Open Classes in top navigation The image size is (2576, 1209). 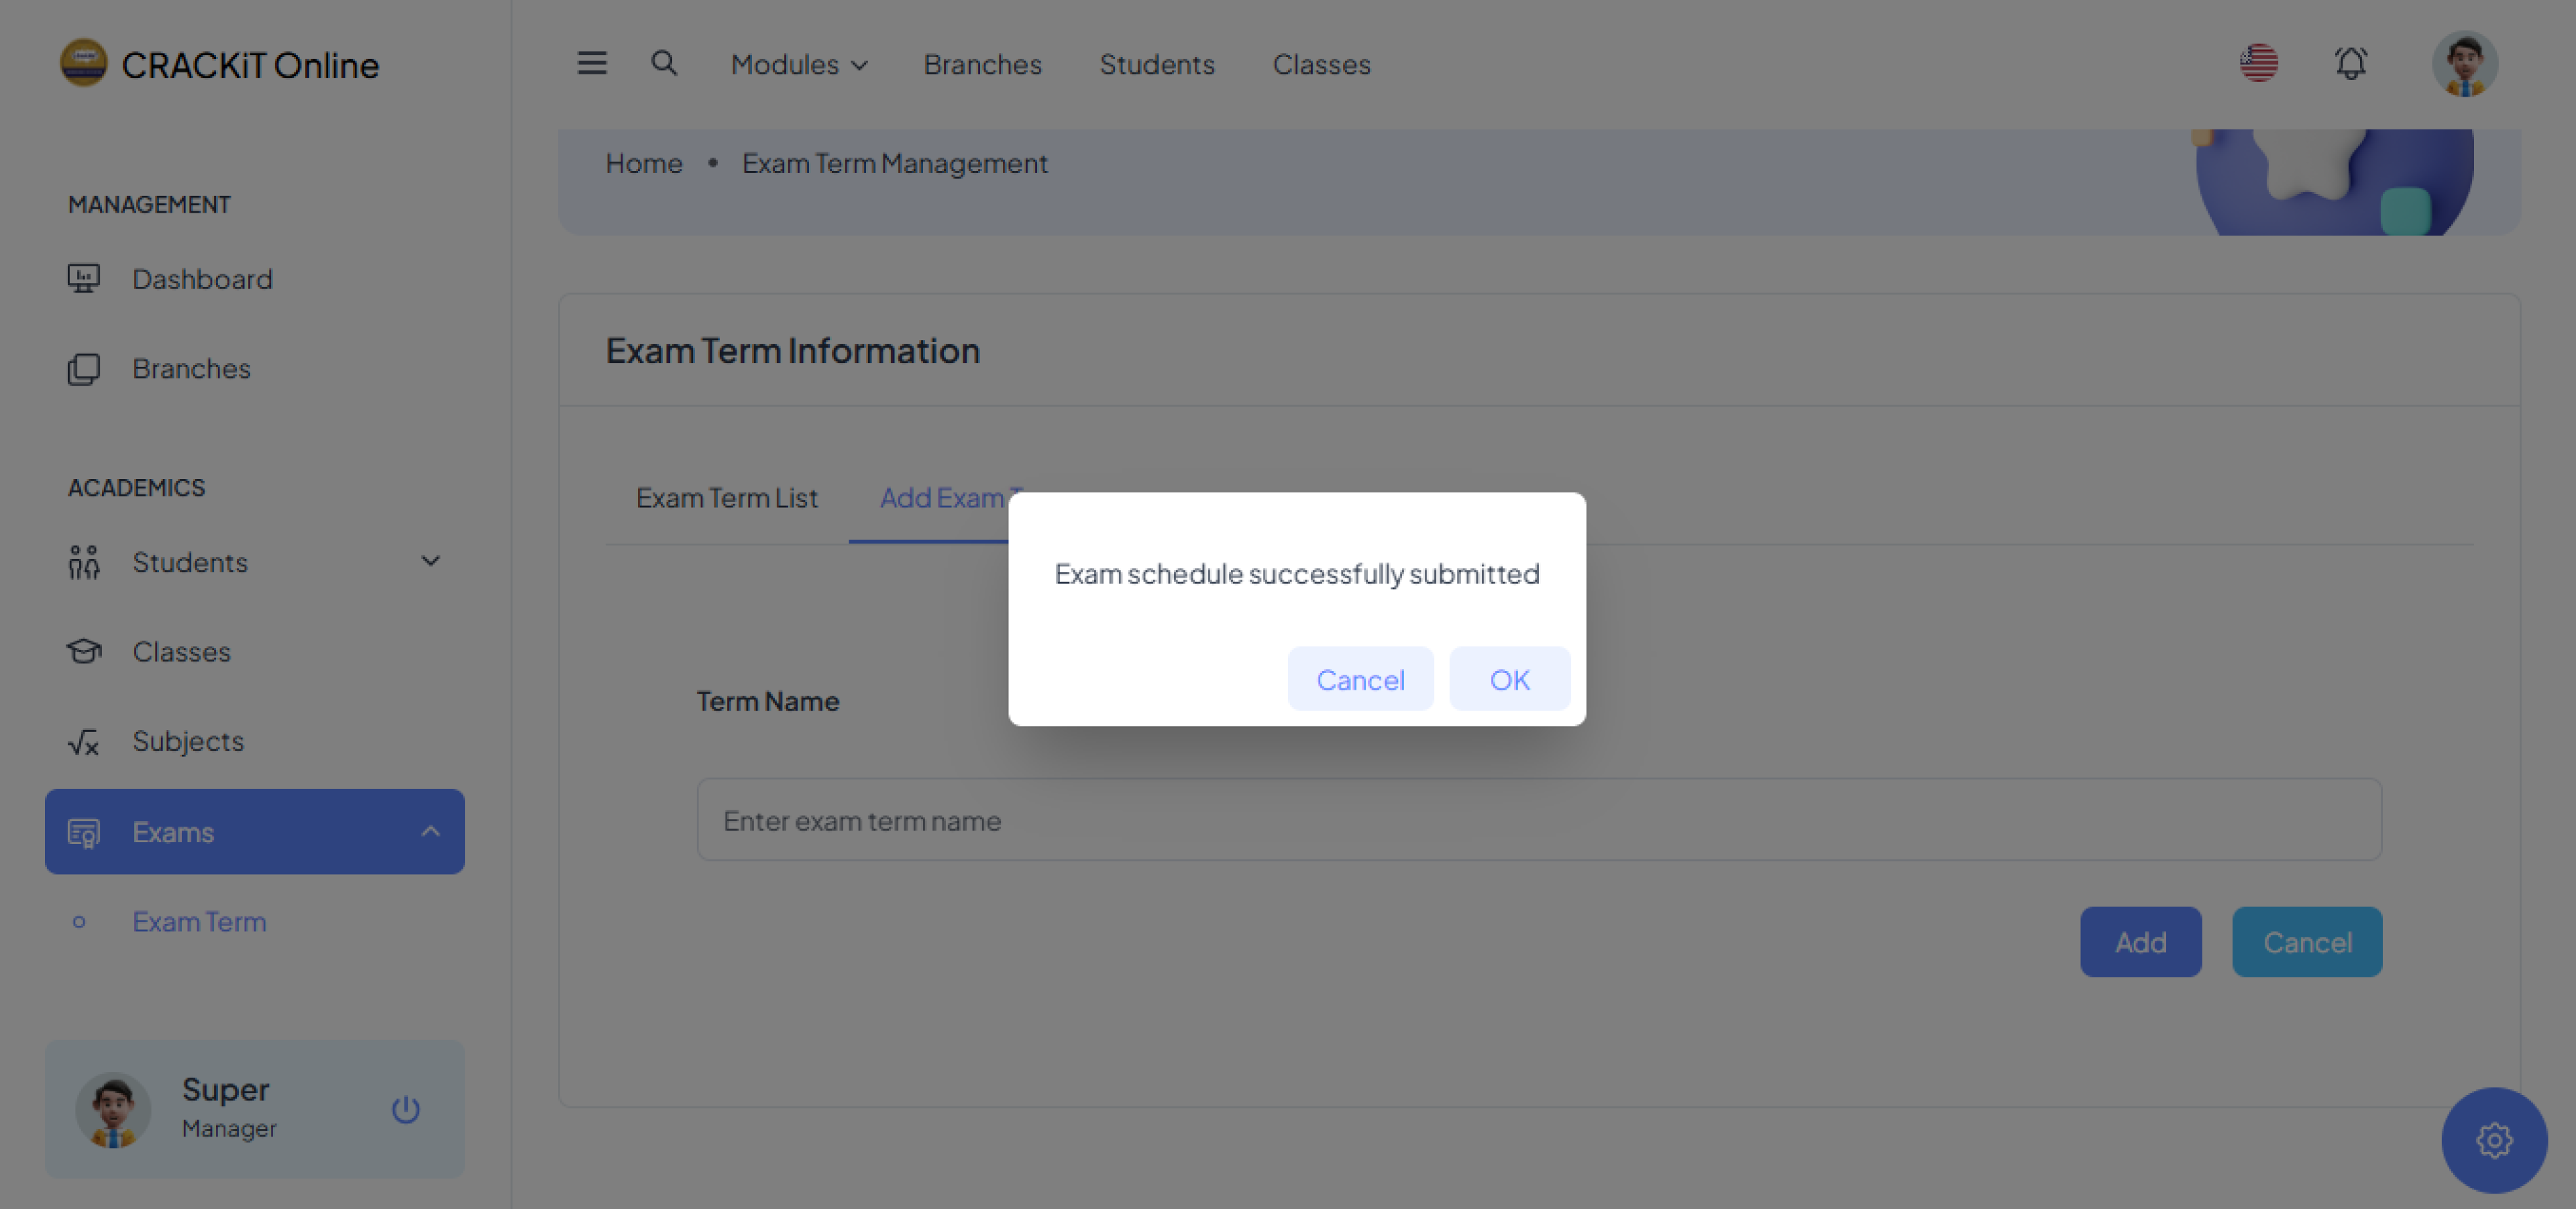click(x=1320, y=64)
